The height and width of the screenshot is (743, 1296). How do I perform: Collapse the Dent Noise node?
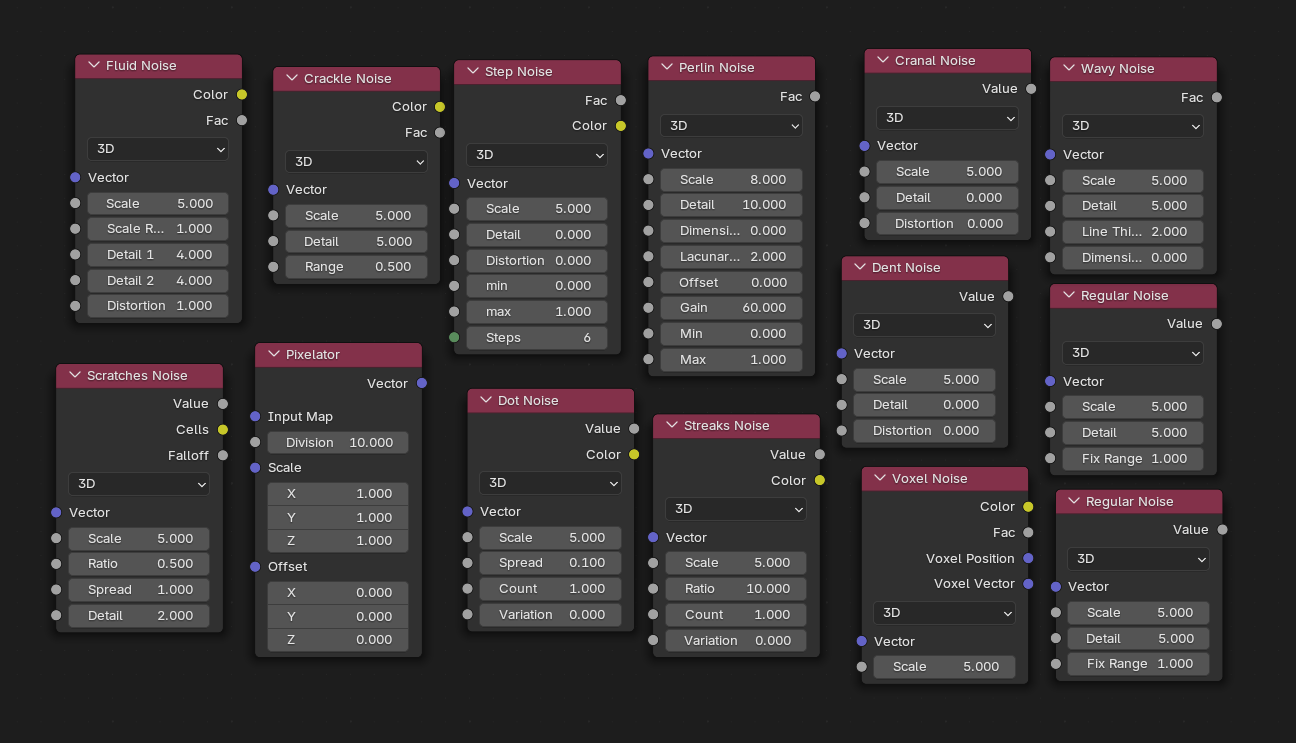pos(860,268)
